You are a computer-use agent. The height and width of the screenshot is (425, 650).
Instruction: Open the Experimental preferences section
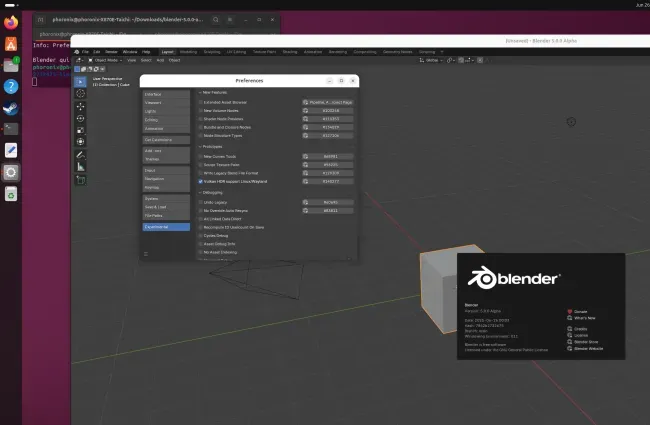point(166,227)
